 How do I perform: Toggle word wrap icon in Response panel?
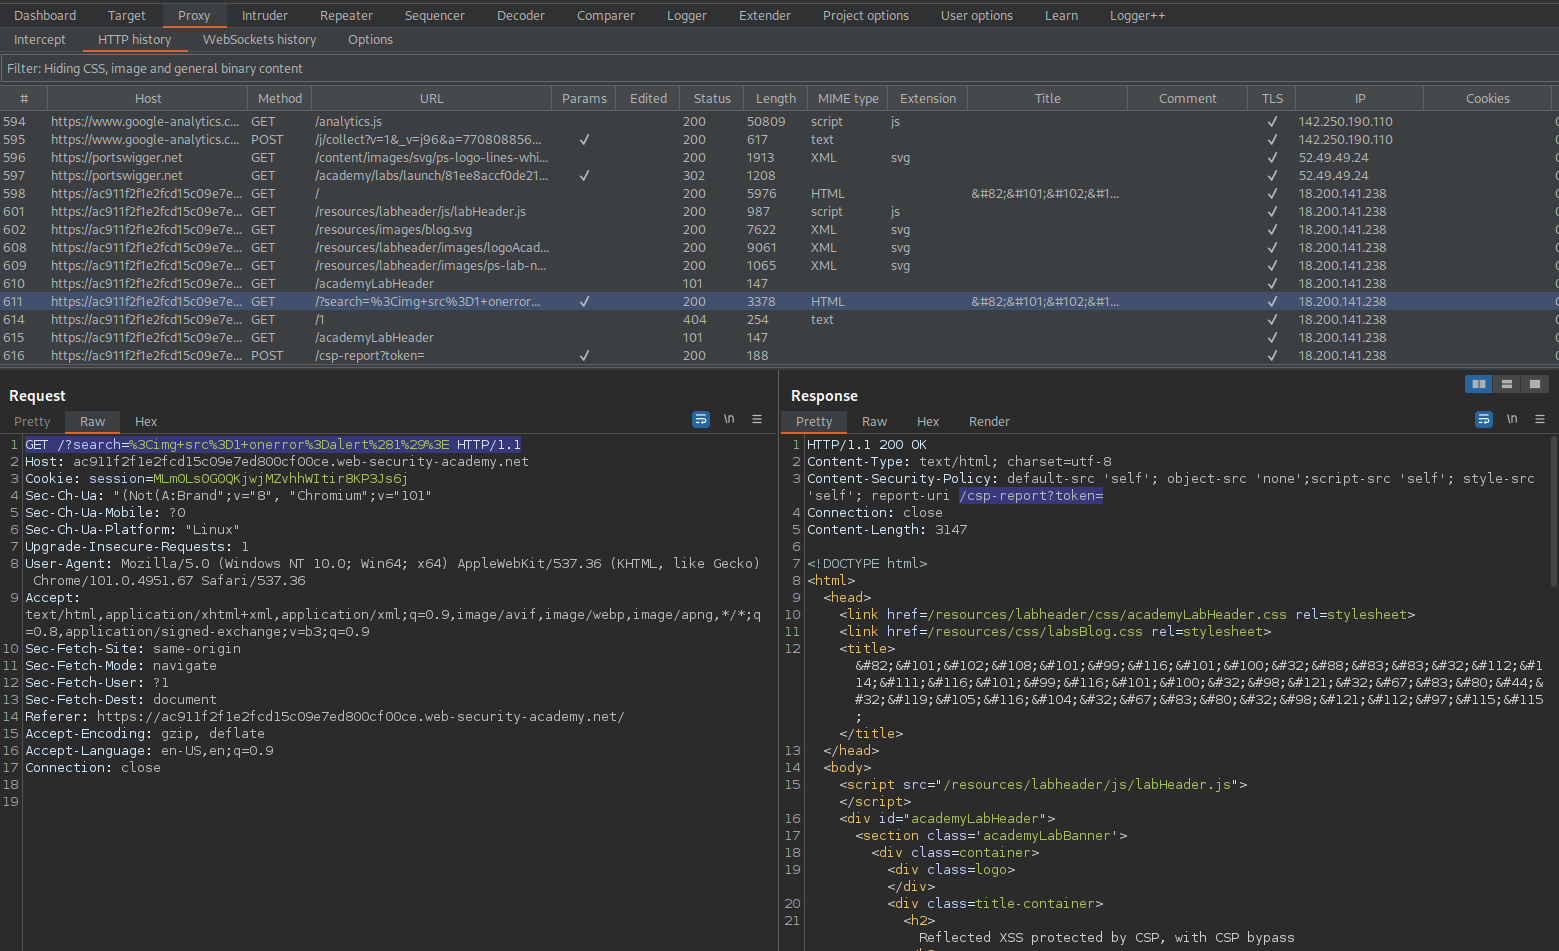tap(1484, 419)
